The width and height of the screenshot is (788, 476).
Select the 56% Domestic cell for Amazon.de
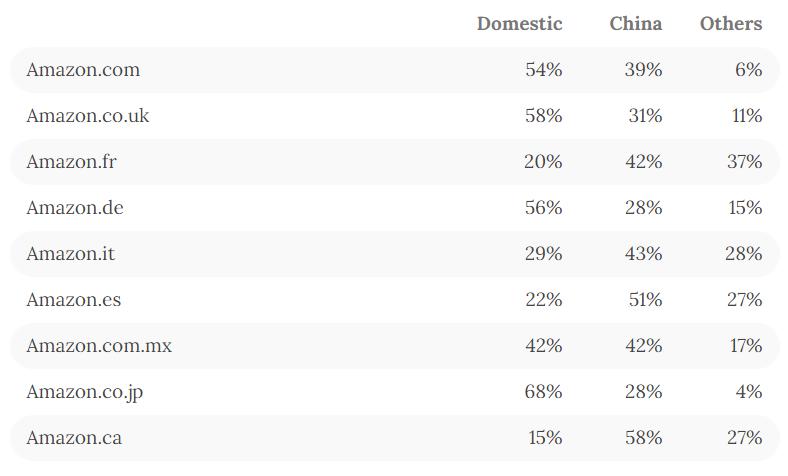coord(543,208)
